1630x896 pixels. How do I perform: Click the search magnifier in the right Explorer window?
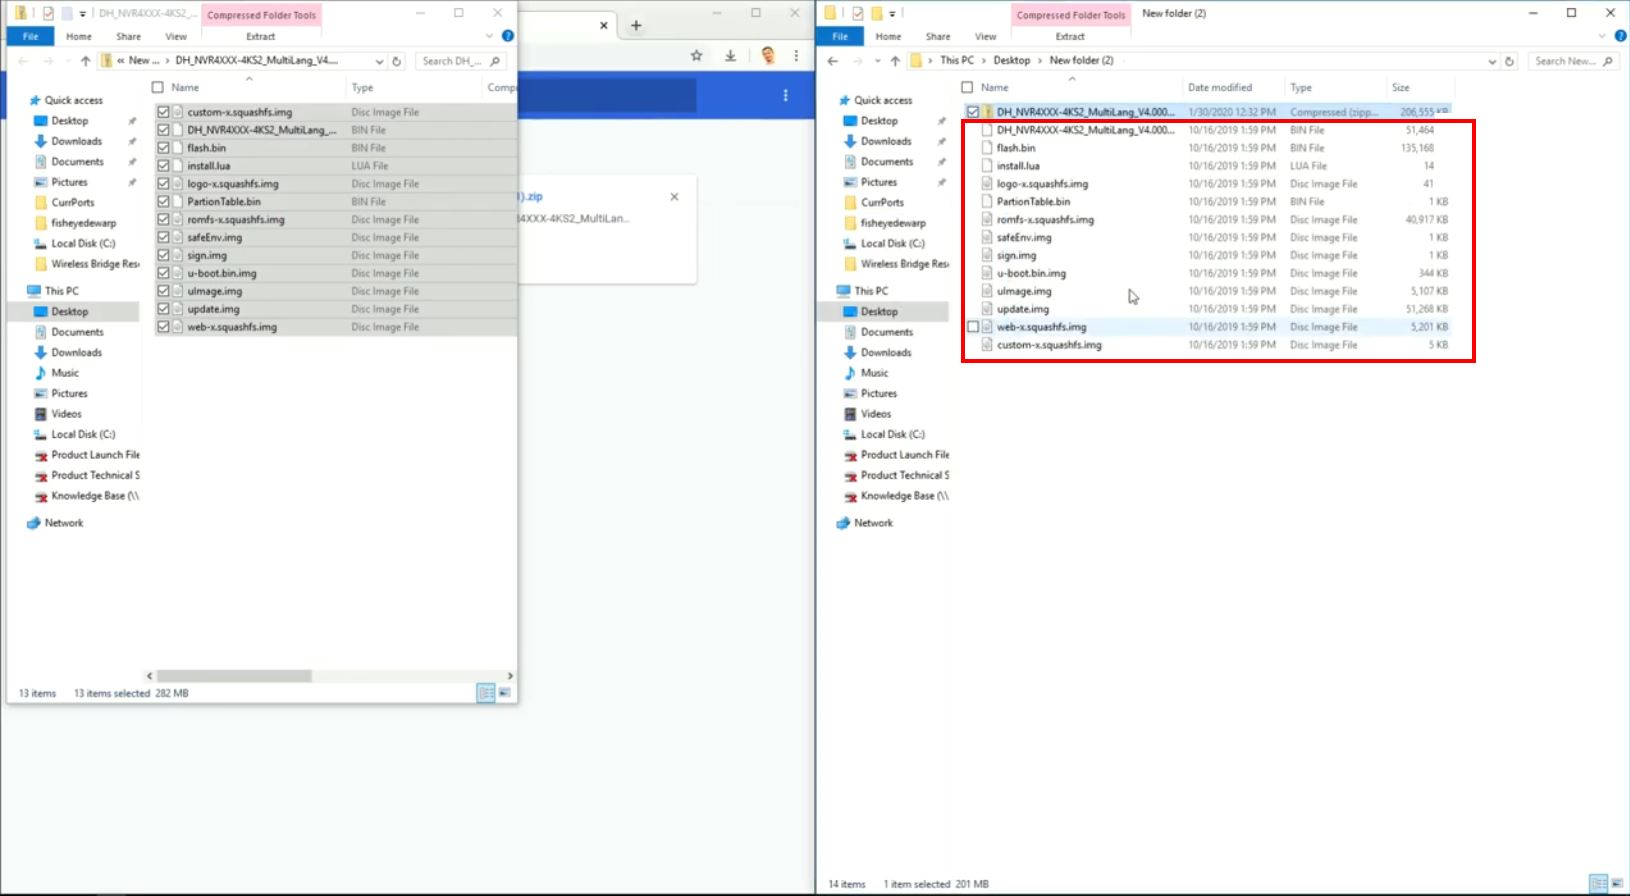[x=1607, y=61]
